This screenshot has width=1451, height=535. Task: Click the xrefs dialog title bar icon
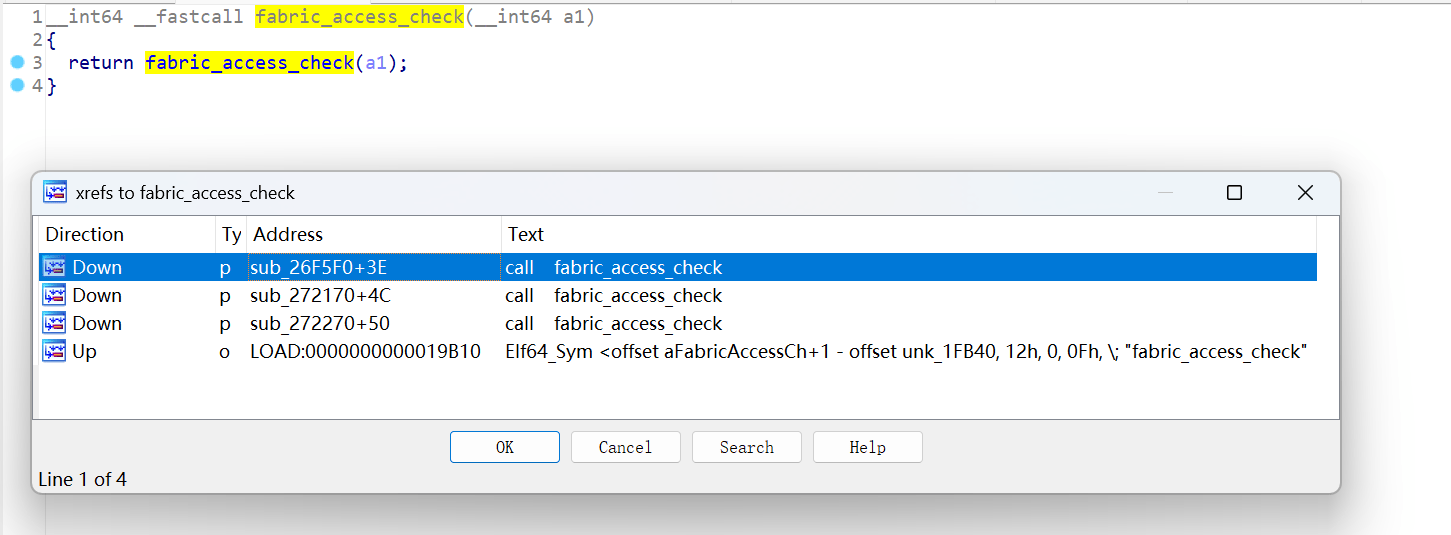[x=55, y=193]
